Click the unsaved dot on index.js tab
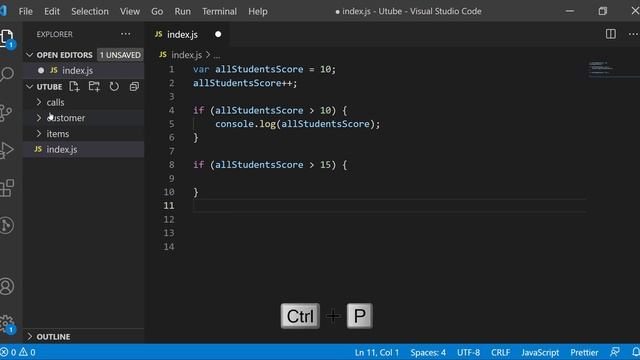Screen dimensions: 640x360 218,34
